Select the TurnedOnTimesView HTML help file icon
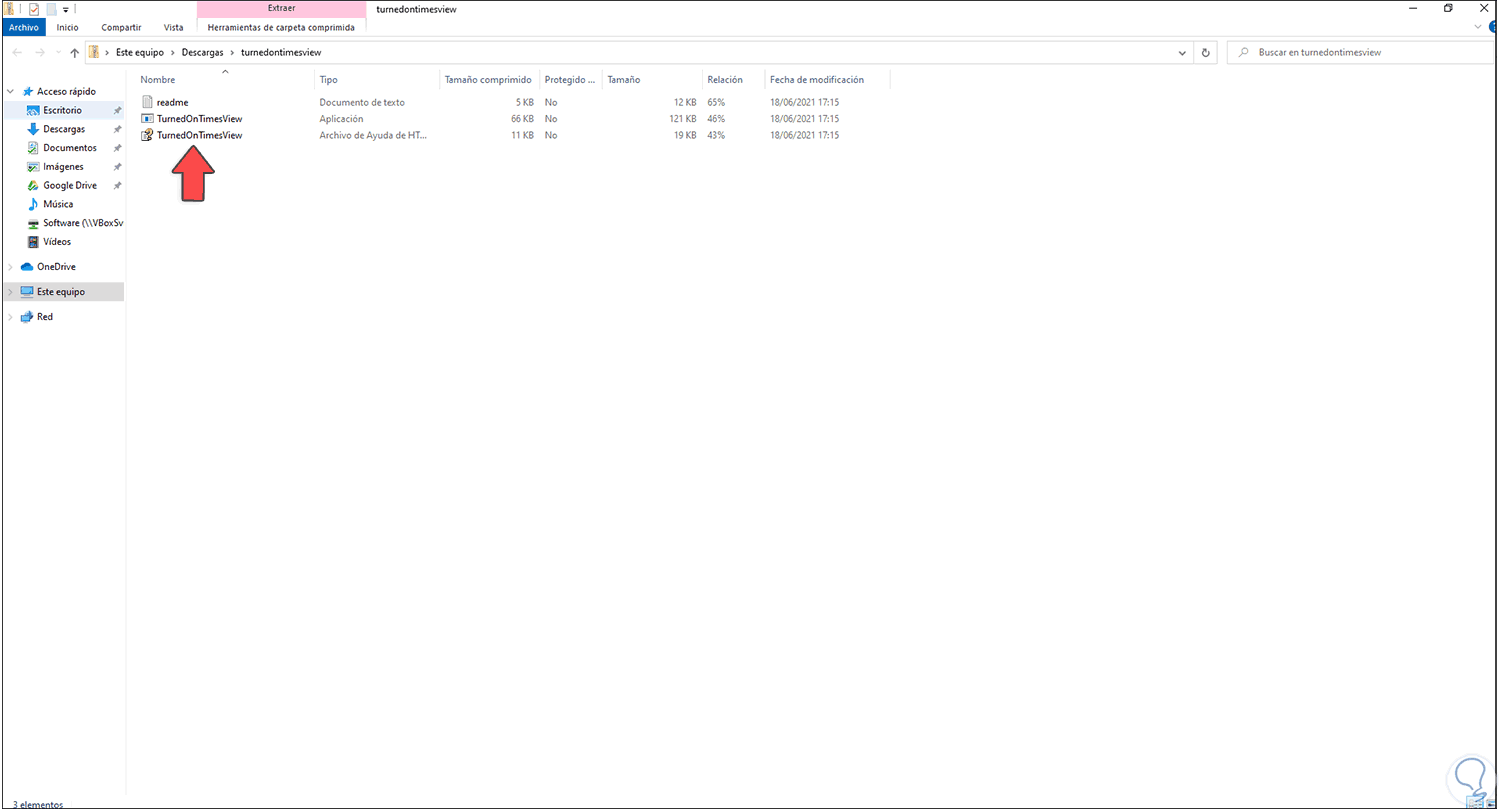The height and width of the screenshot is (809, 1500). [x=147, y=135]
